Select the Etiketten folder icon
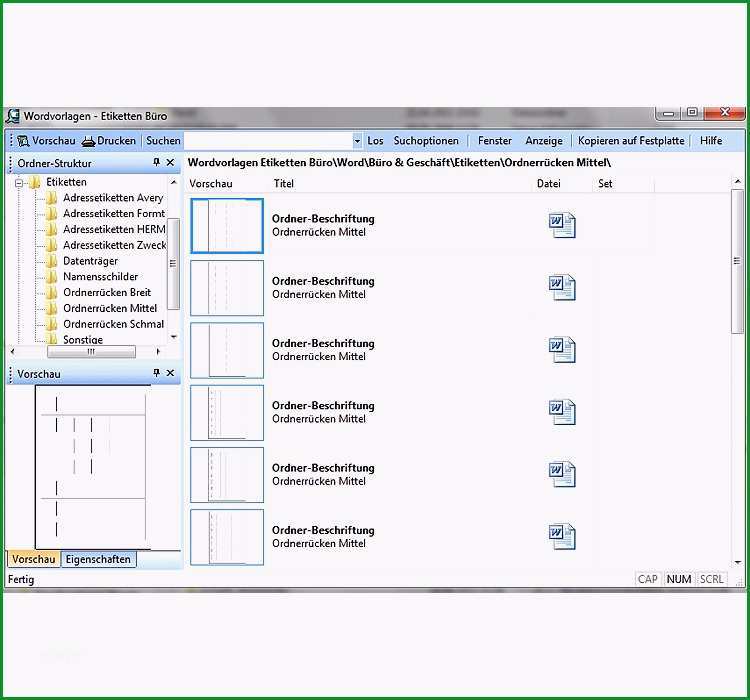The height and width of the screenshot is (700, 750). click(34, 182)
